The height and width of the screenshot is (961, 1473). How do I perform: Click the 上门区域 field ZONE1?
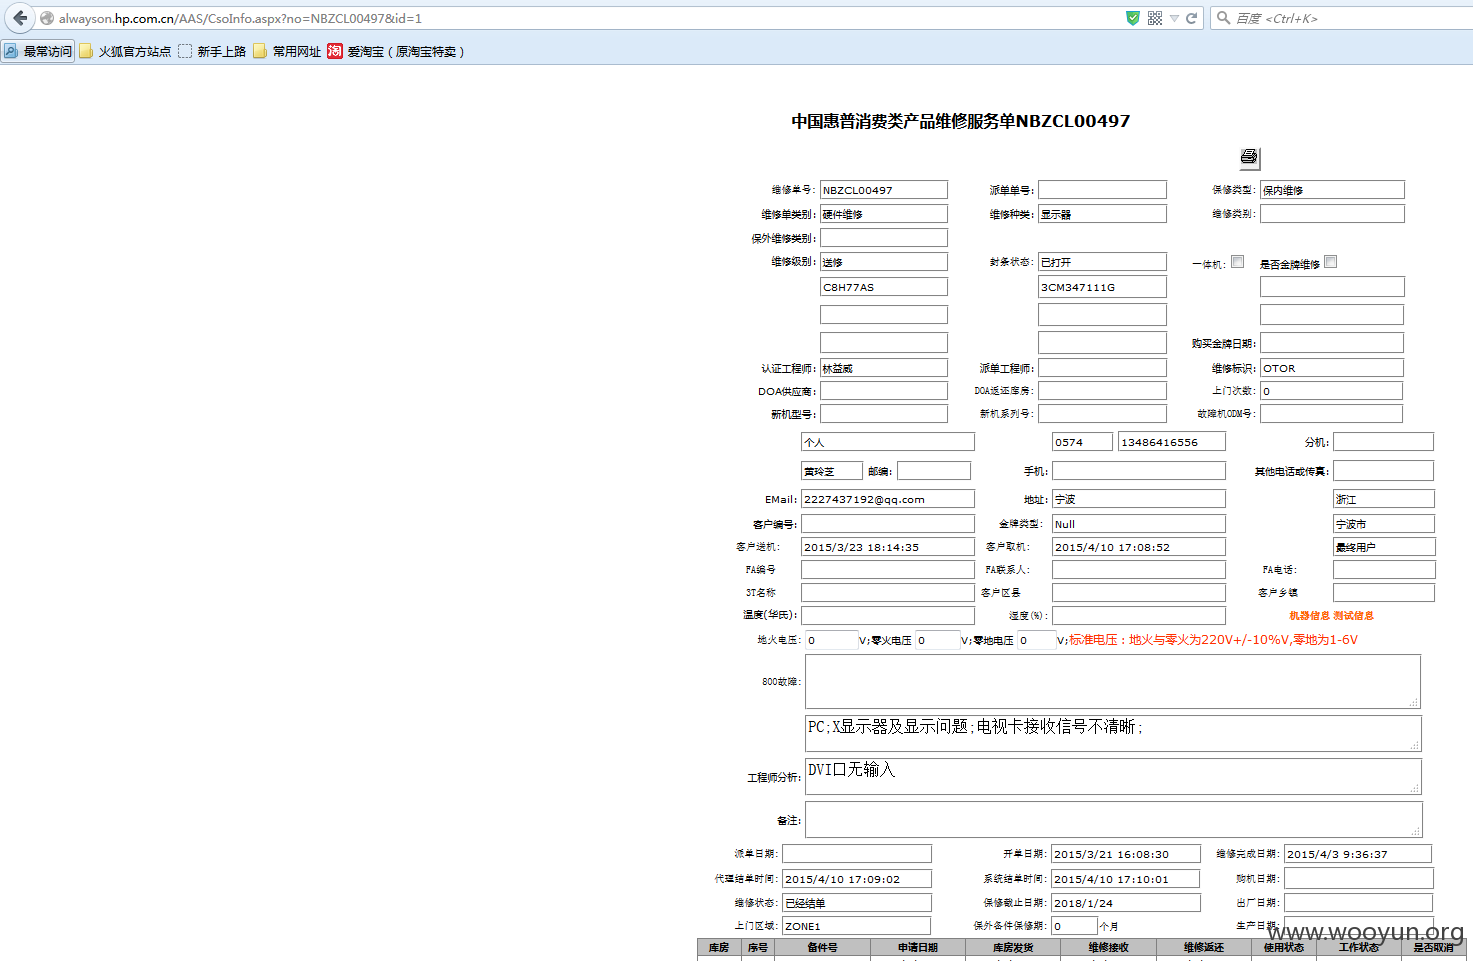(x=856, y=926)
